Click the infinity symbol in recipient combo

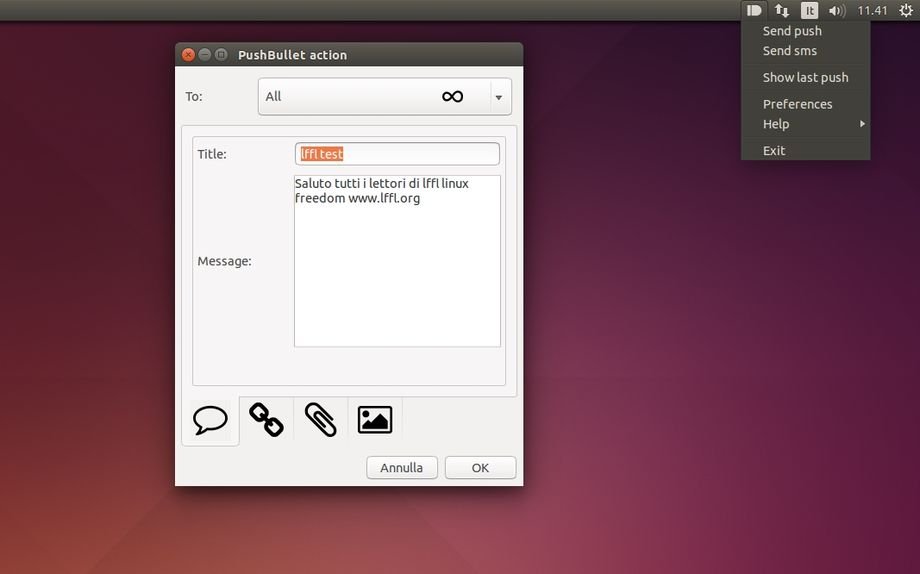pos(452,97)
